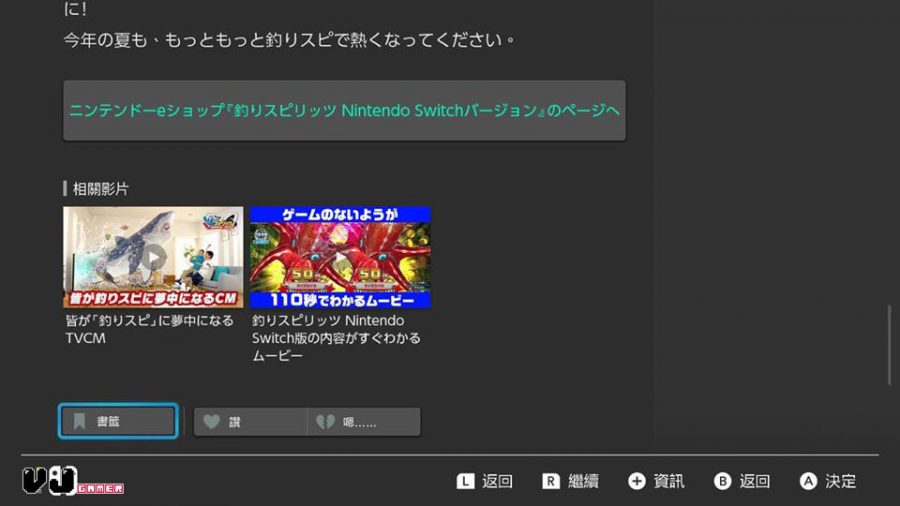Image resolution: width=900 pixels, height=506 pixels.
Task: Play the 皆が釣りスピに夢中になるCM video thumbnail
Action: click(153, 257)
